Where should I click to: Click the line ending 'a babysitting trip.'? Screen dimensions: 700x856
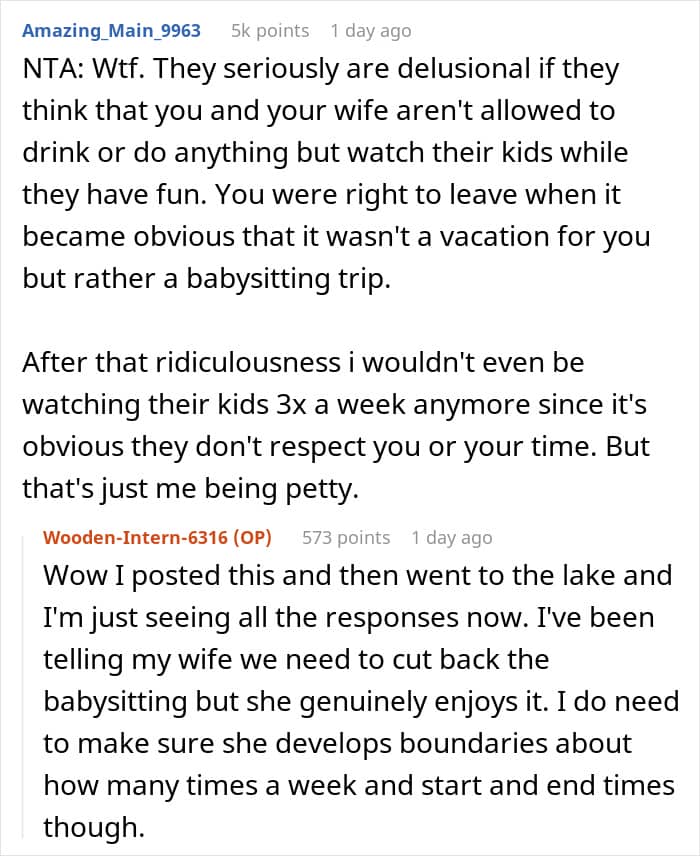click(206, 278)
